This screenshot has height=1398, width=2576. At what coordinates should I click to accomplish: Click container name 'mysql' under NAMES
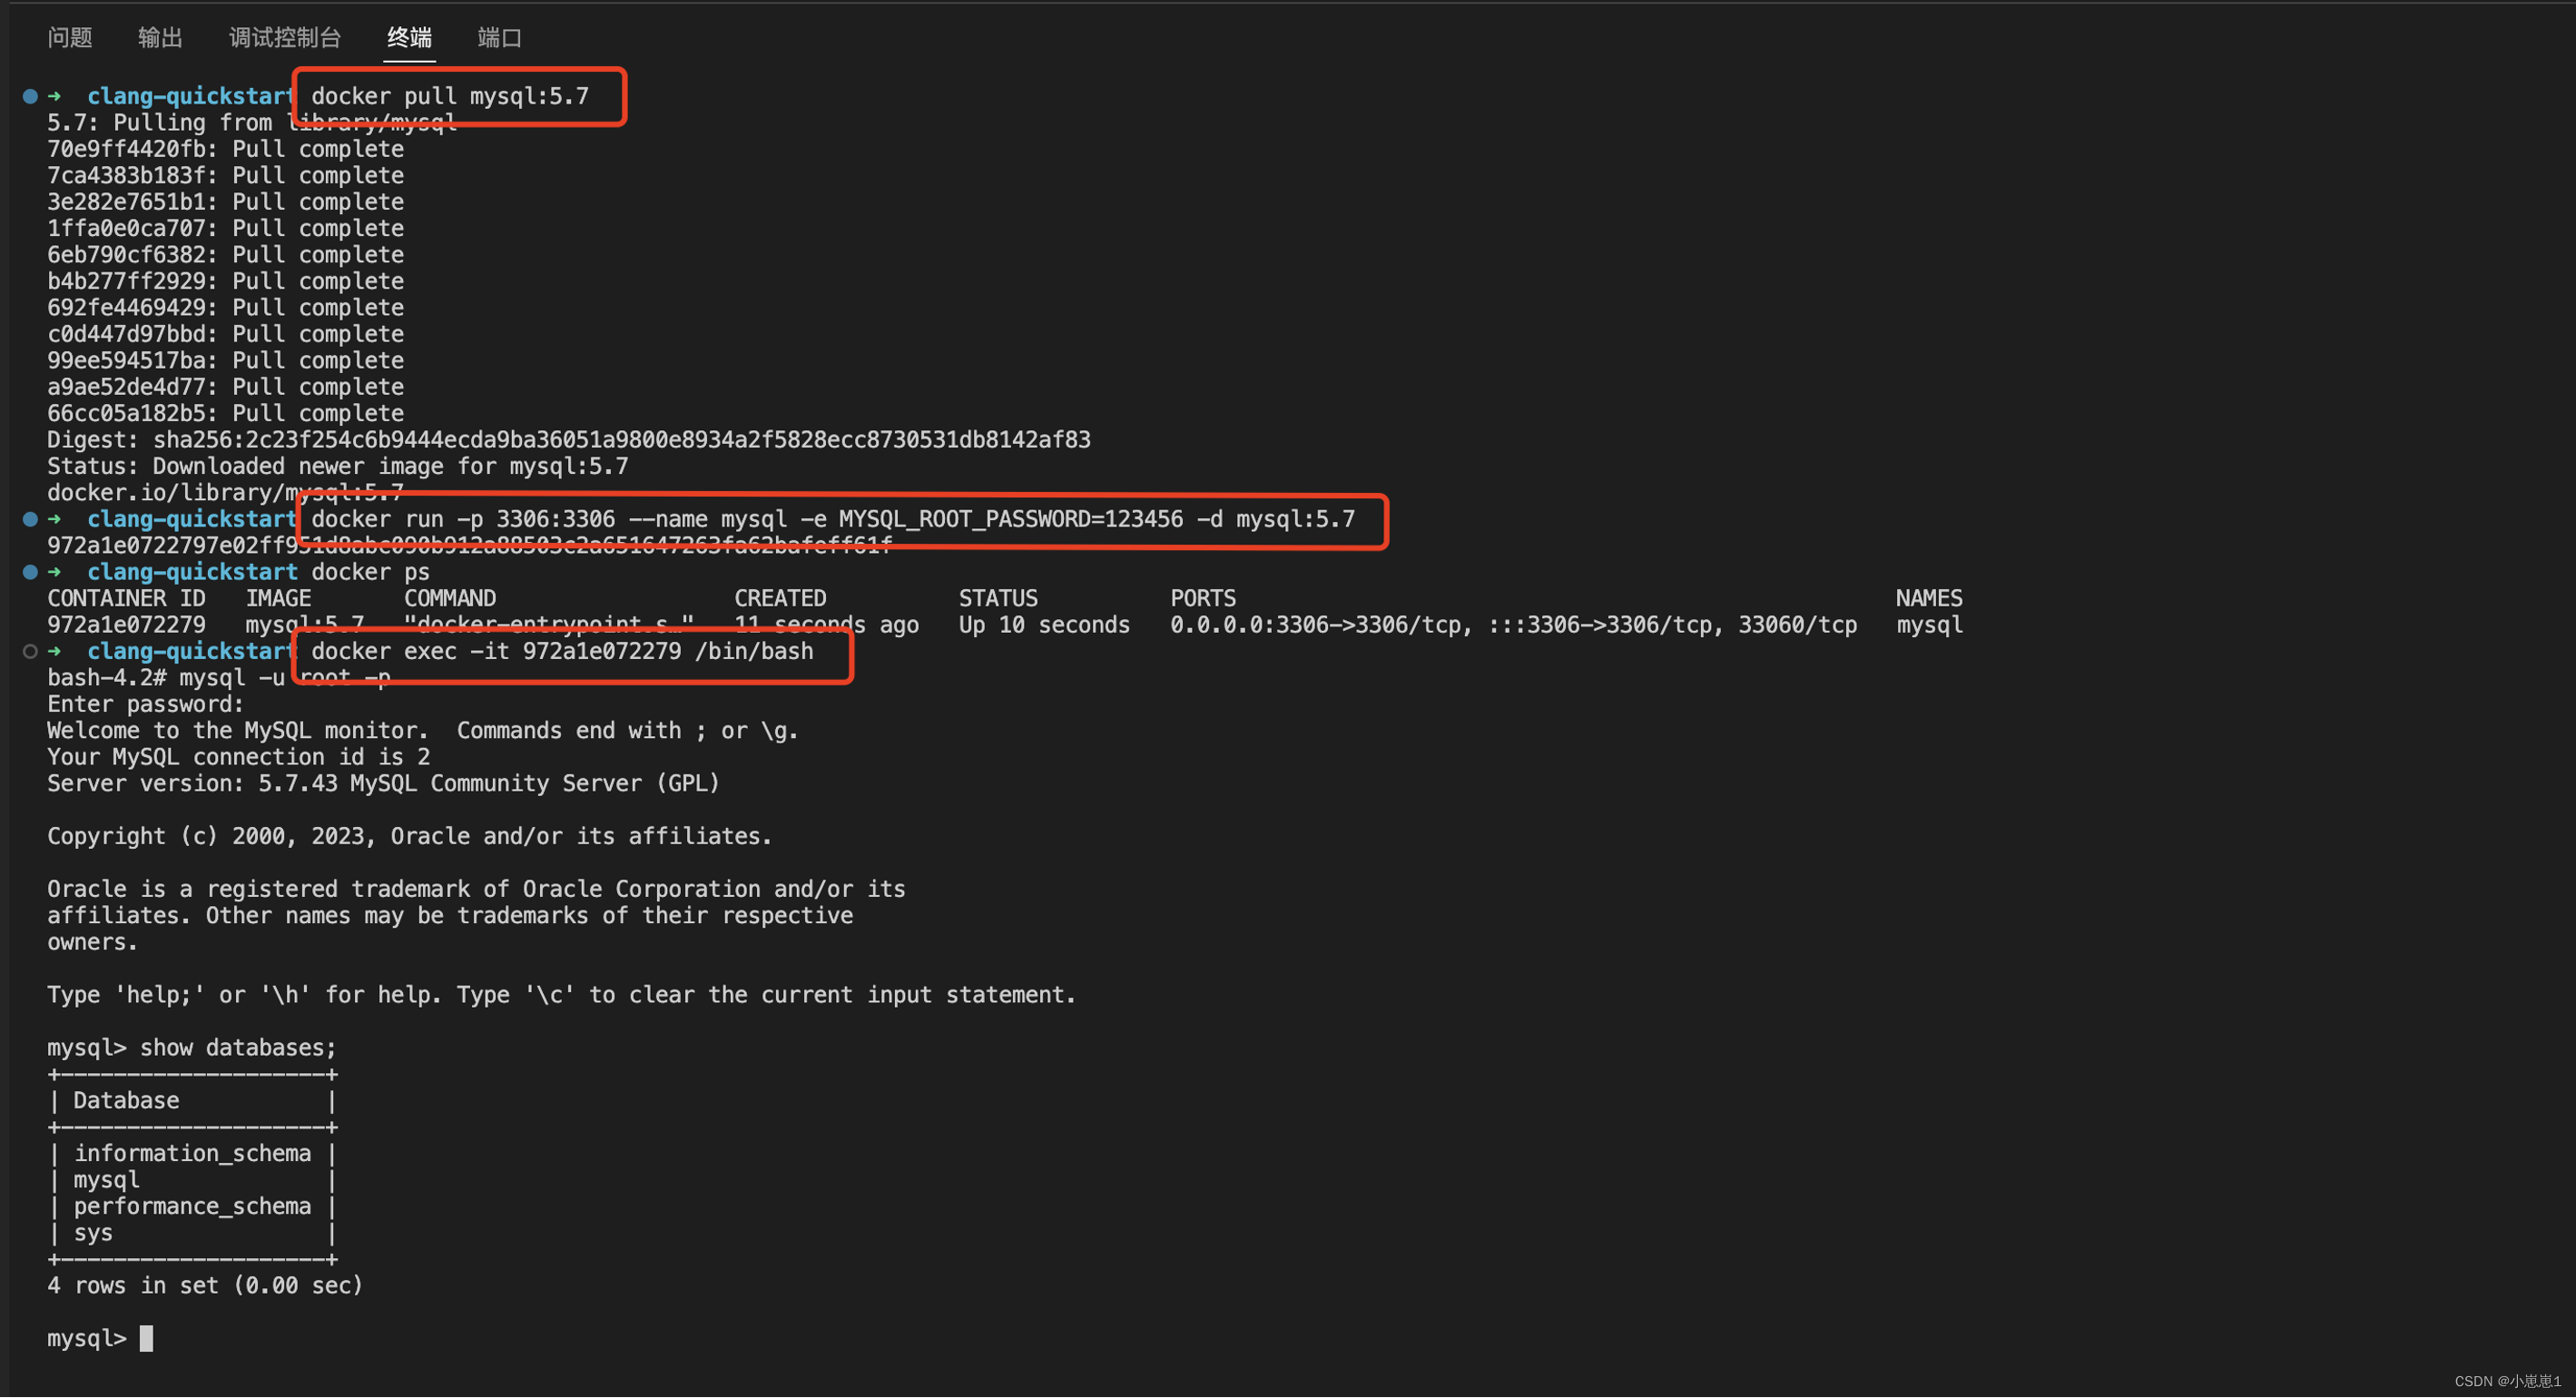(x=1929, y=625)
